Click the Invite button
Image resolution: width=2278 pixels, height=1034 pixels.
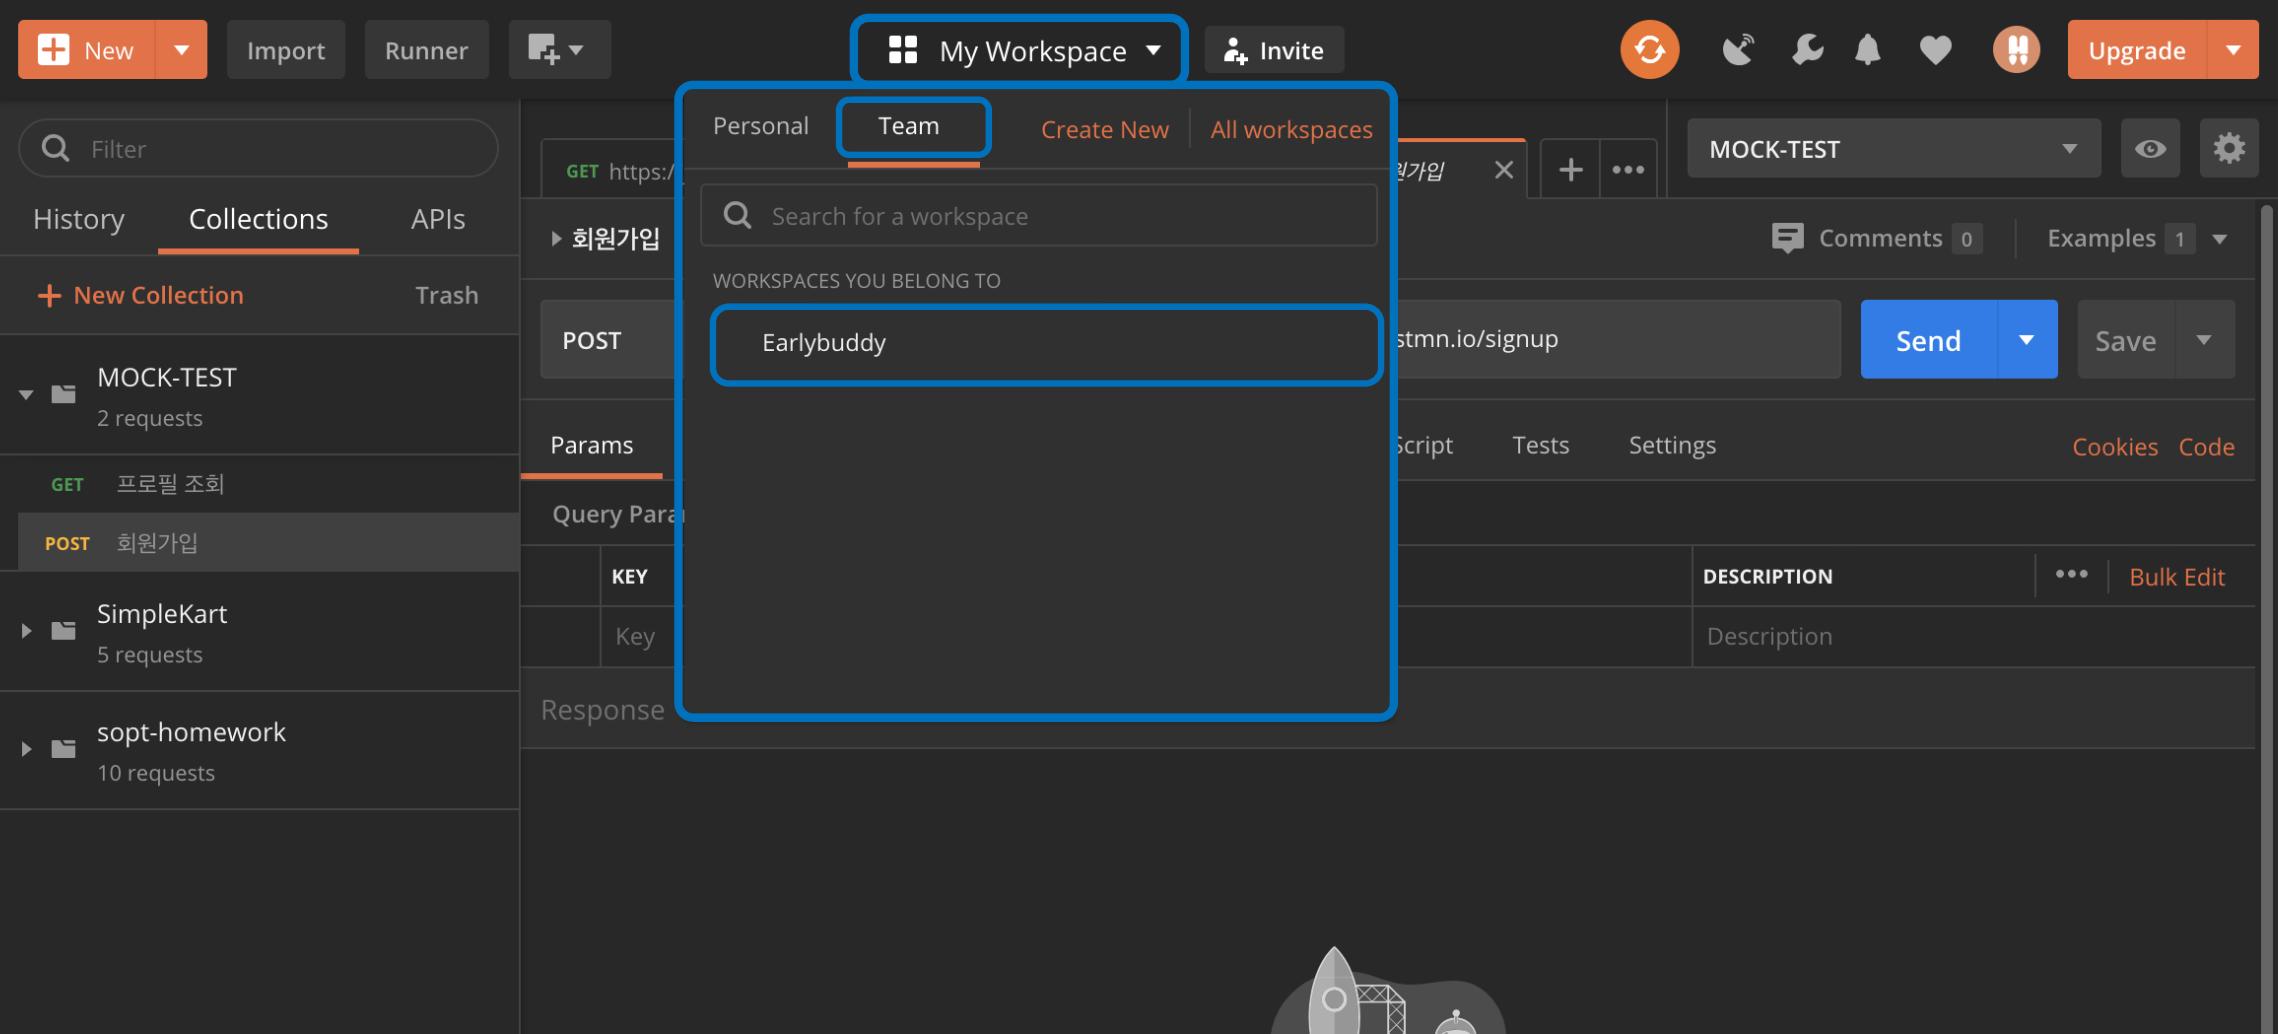tap(1274, 50)
